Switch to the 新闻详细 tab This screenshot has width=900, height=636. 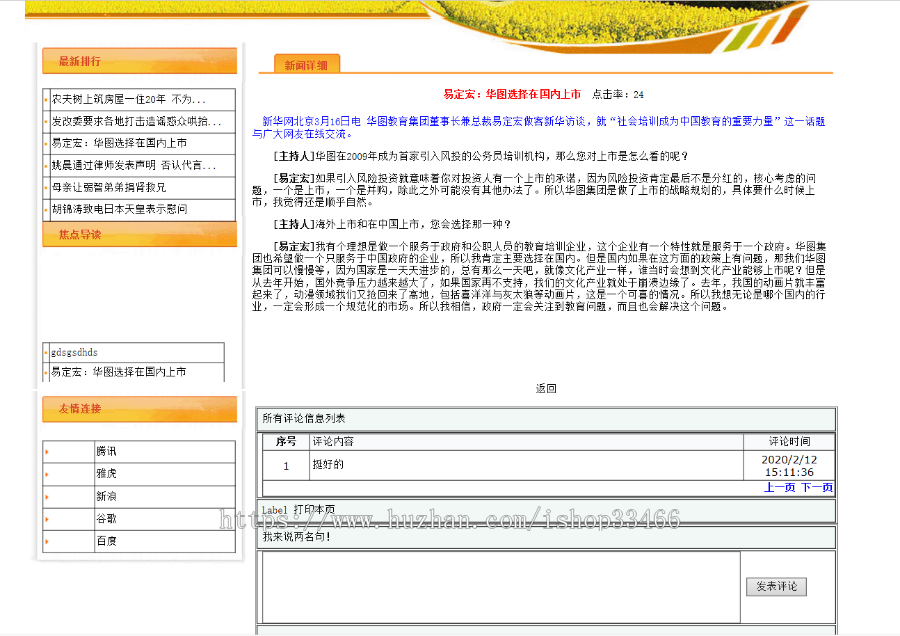tap(305, 62)
